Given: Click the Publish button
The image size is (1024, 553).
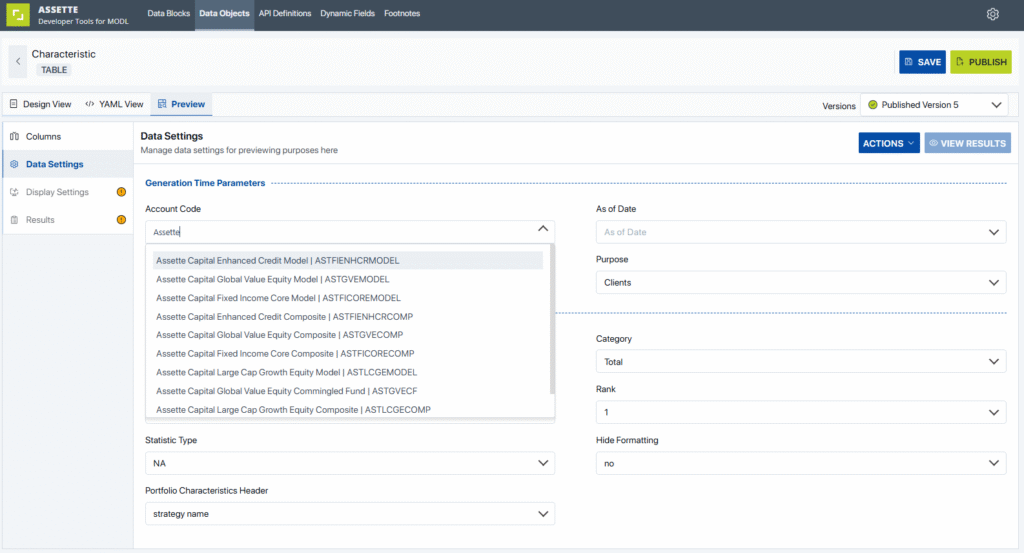Looking at the screenshot, I should click(980, 62).
